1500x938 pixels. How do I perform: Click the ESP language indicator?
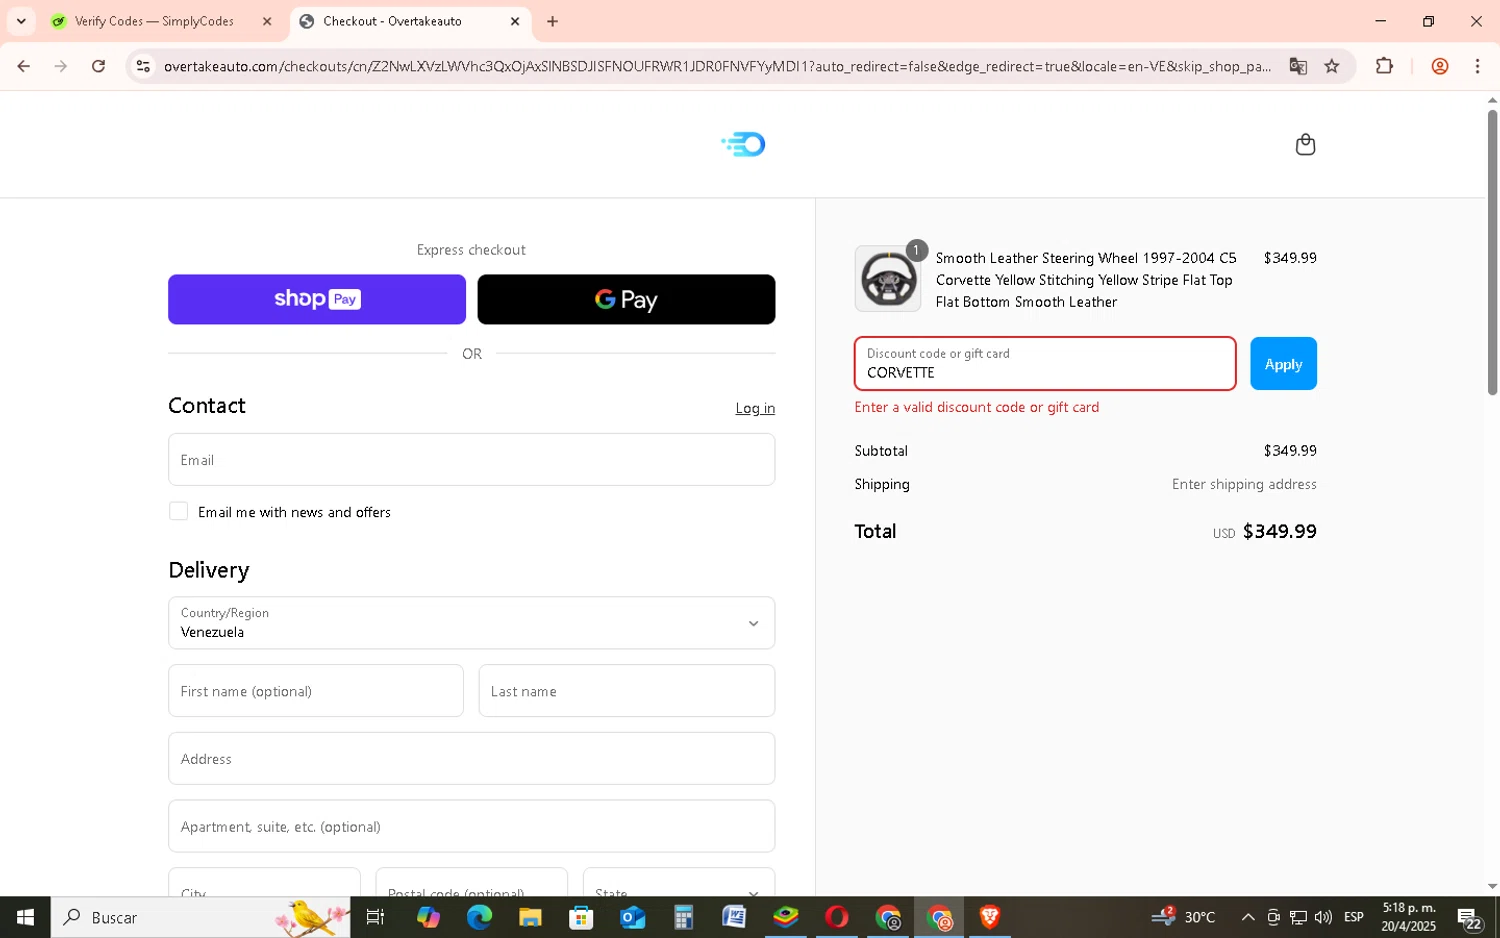[1354, 917]
